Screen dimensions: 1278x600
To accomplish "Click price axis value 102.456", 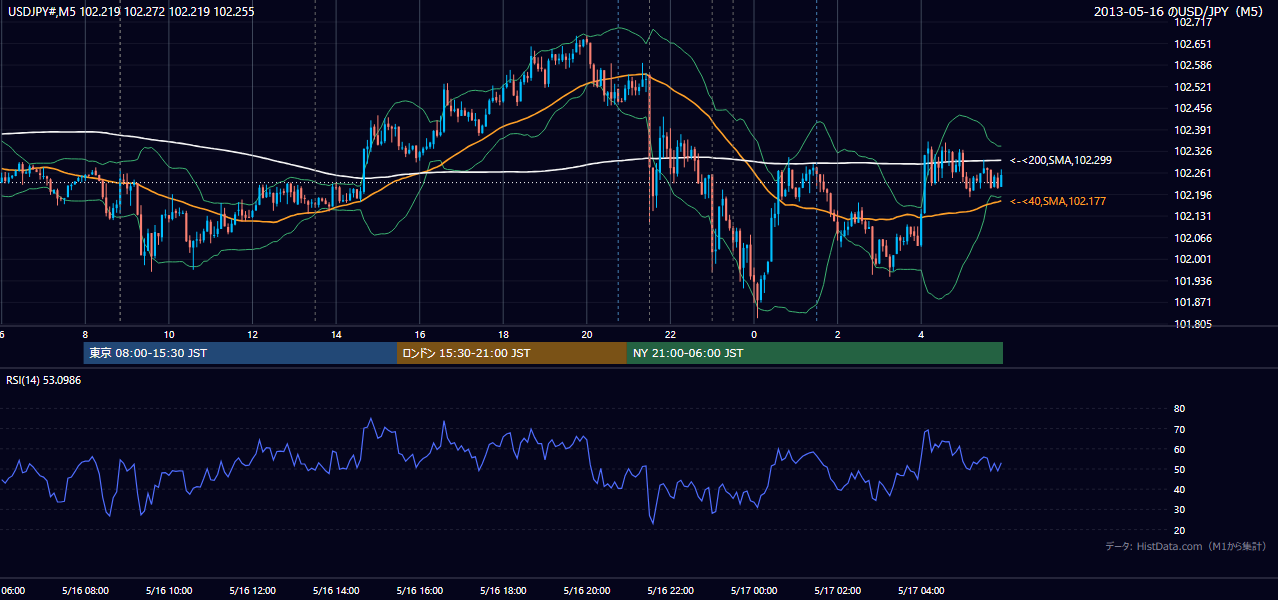I will (1193, 108).
